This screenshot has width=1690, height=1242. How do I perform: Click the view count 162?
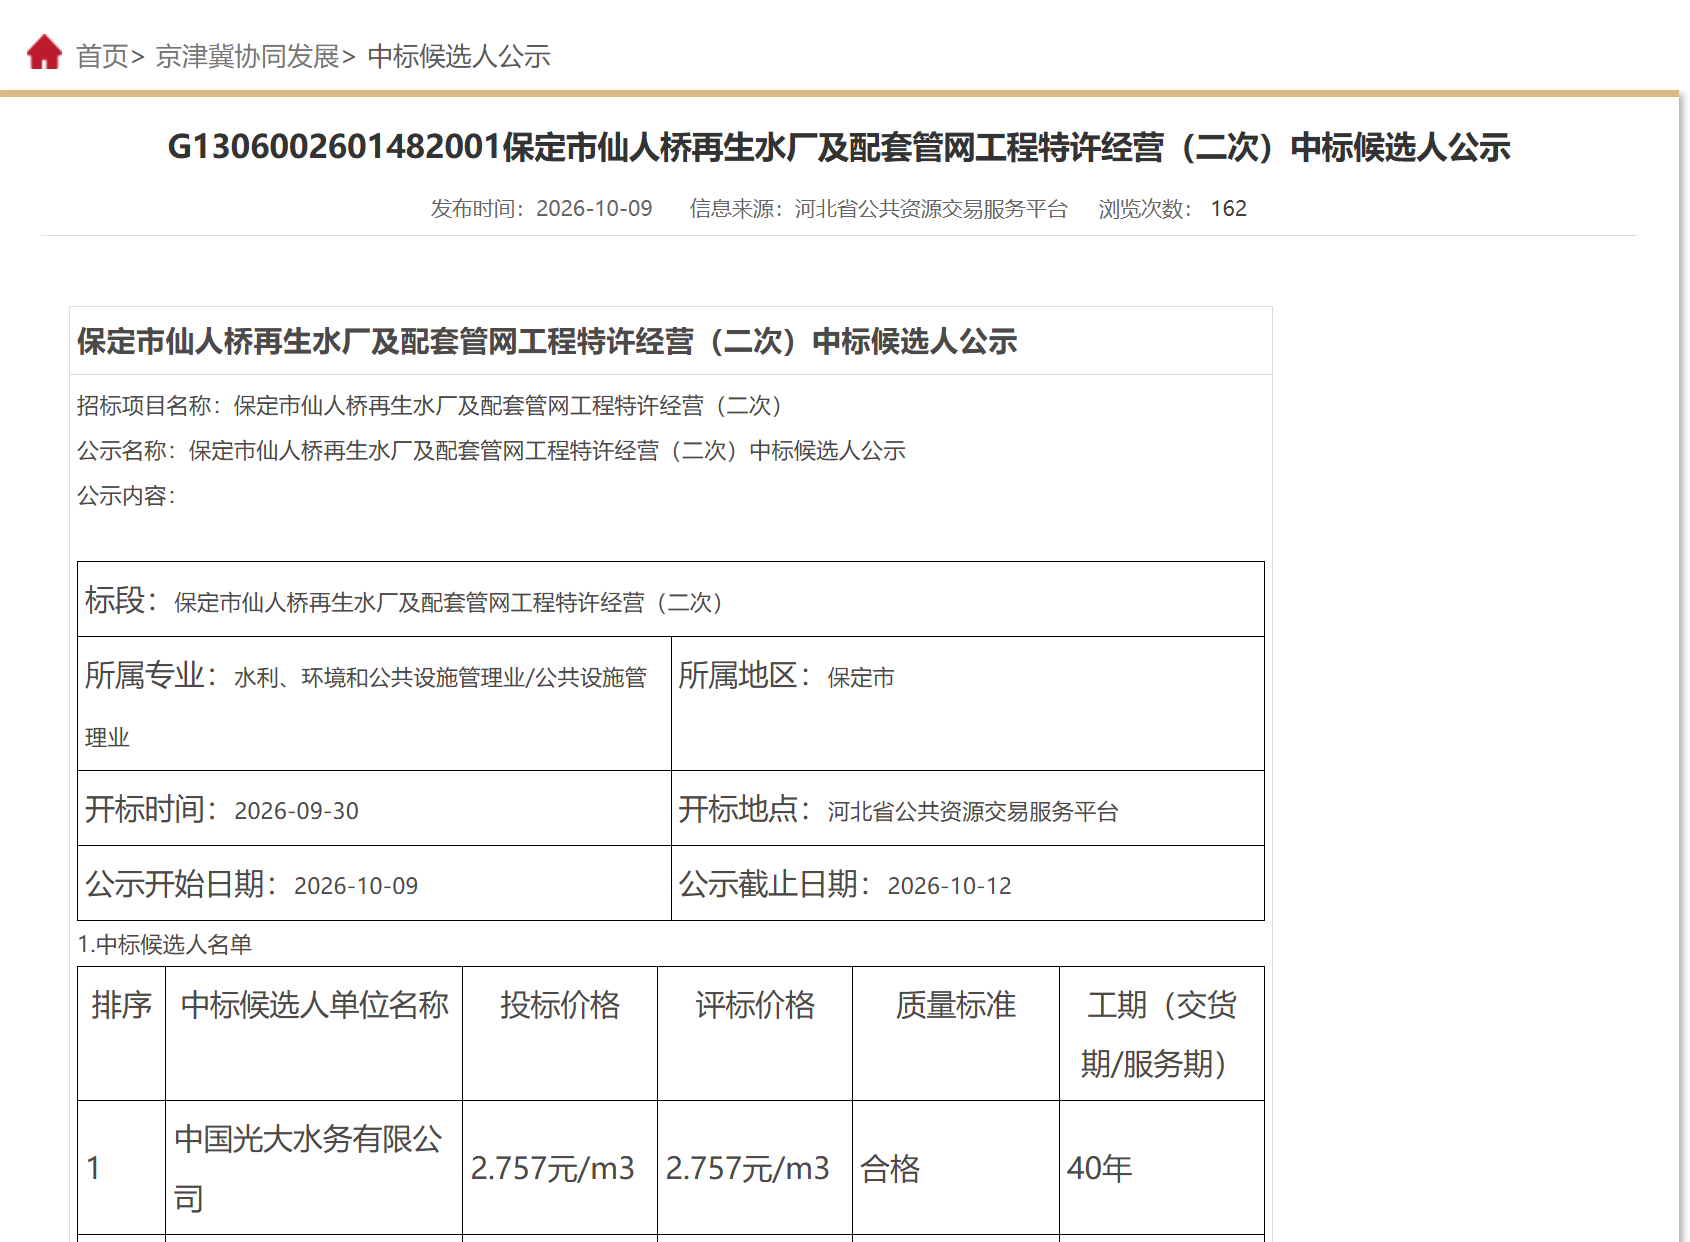point(1228,209)
